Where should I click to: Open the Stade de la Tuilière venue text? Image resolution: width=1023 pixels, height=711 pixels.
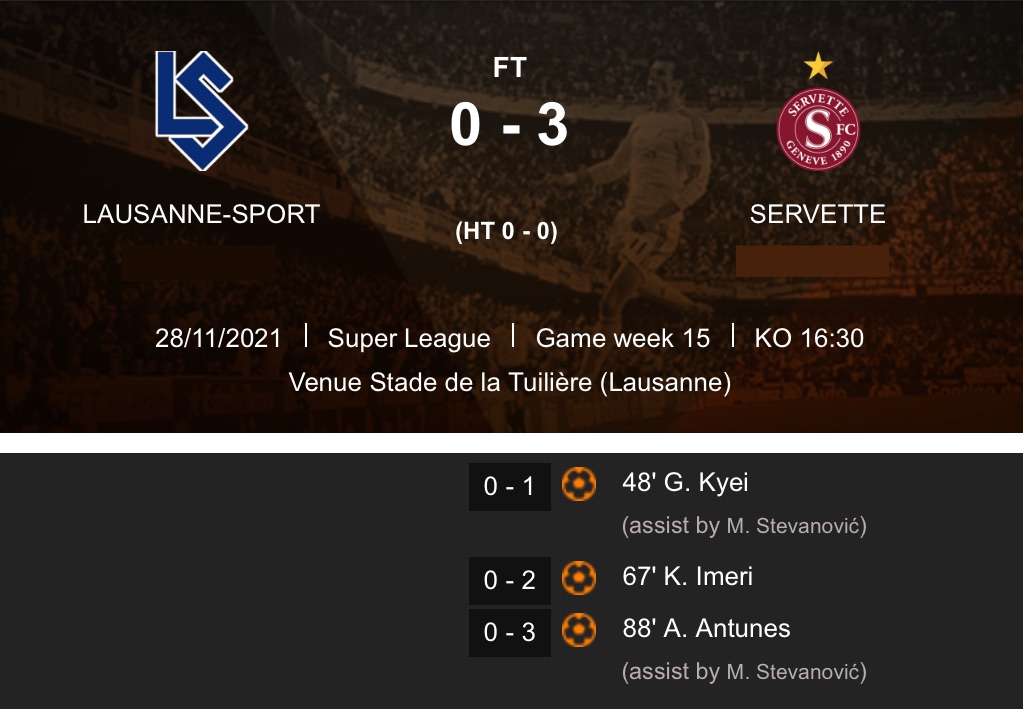click(510, 382)
